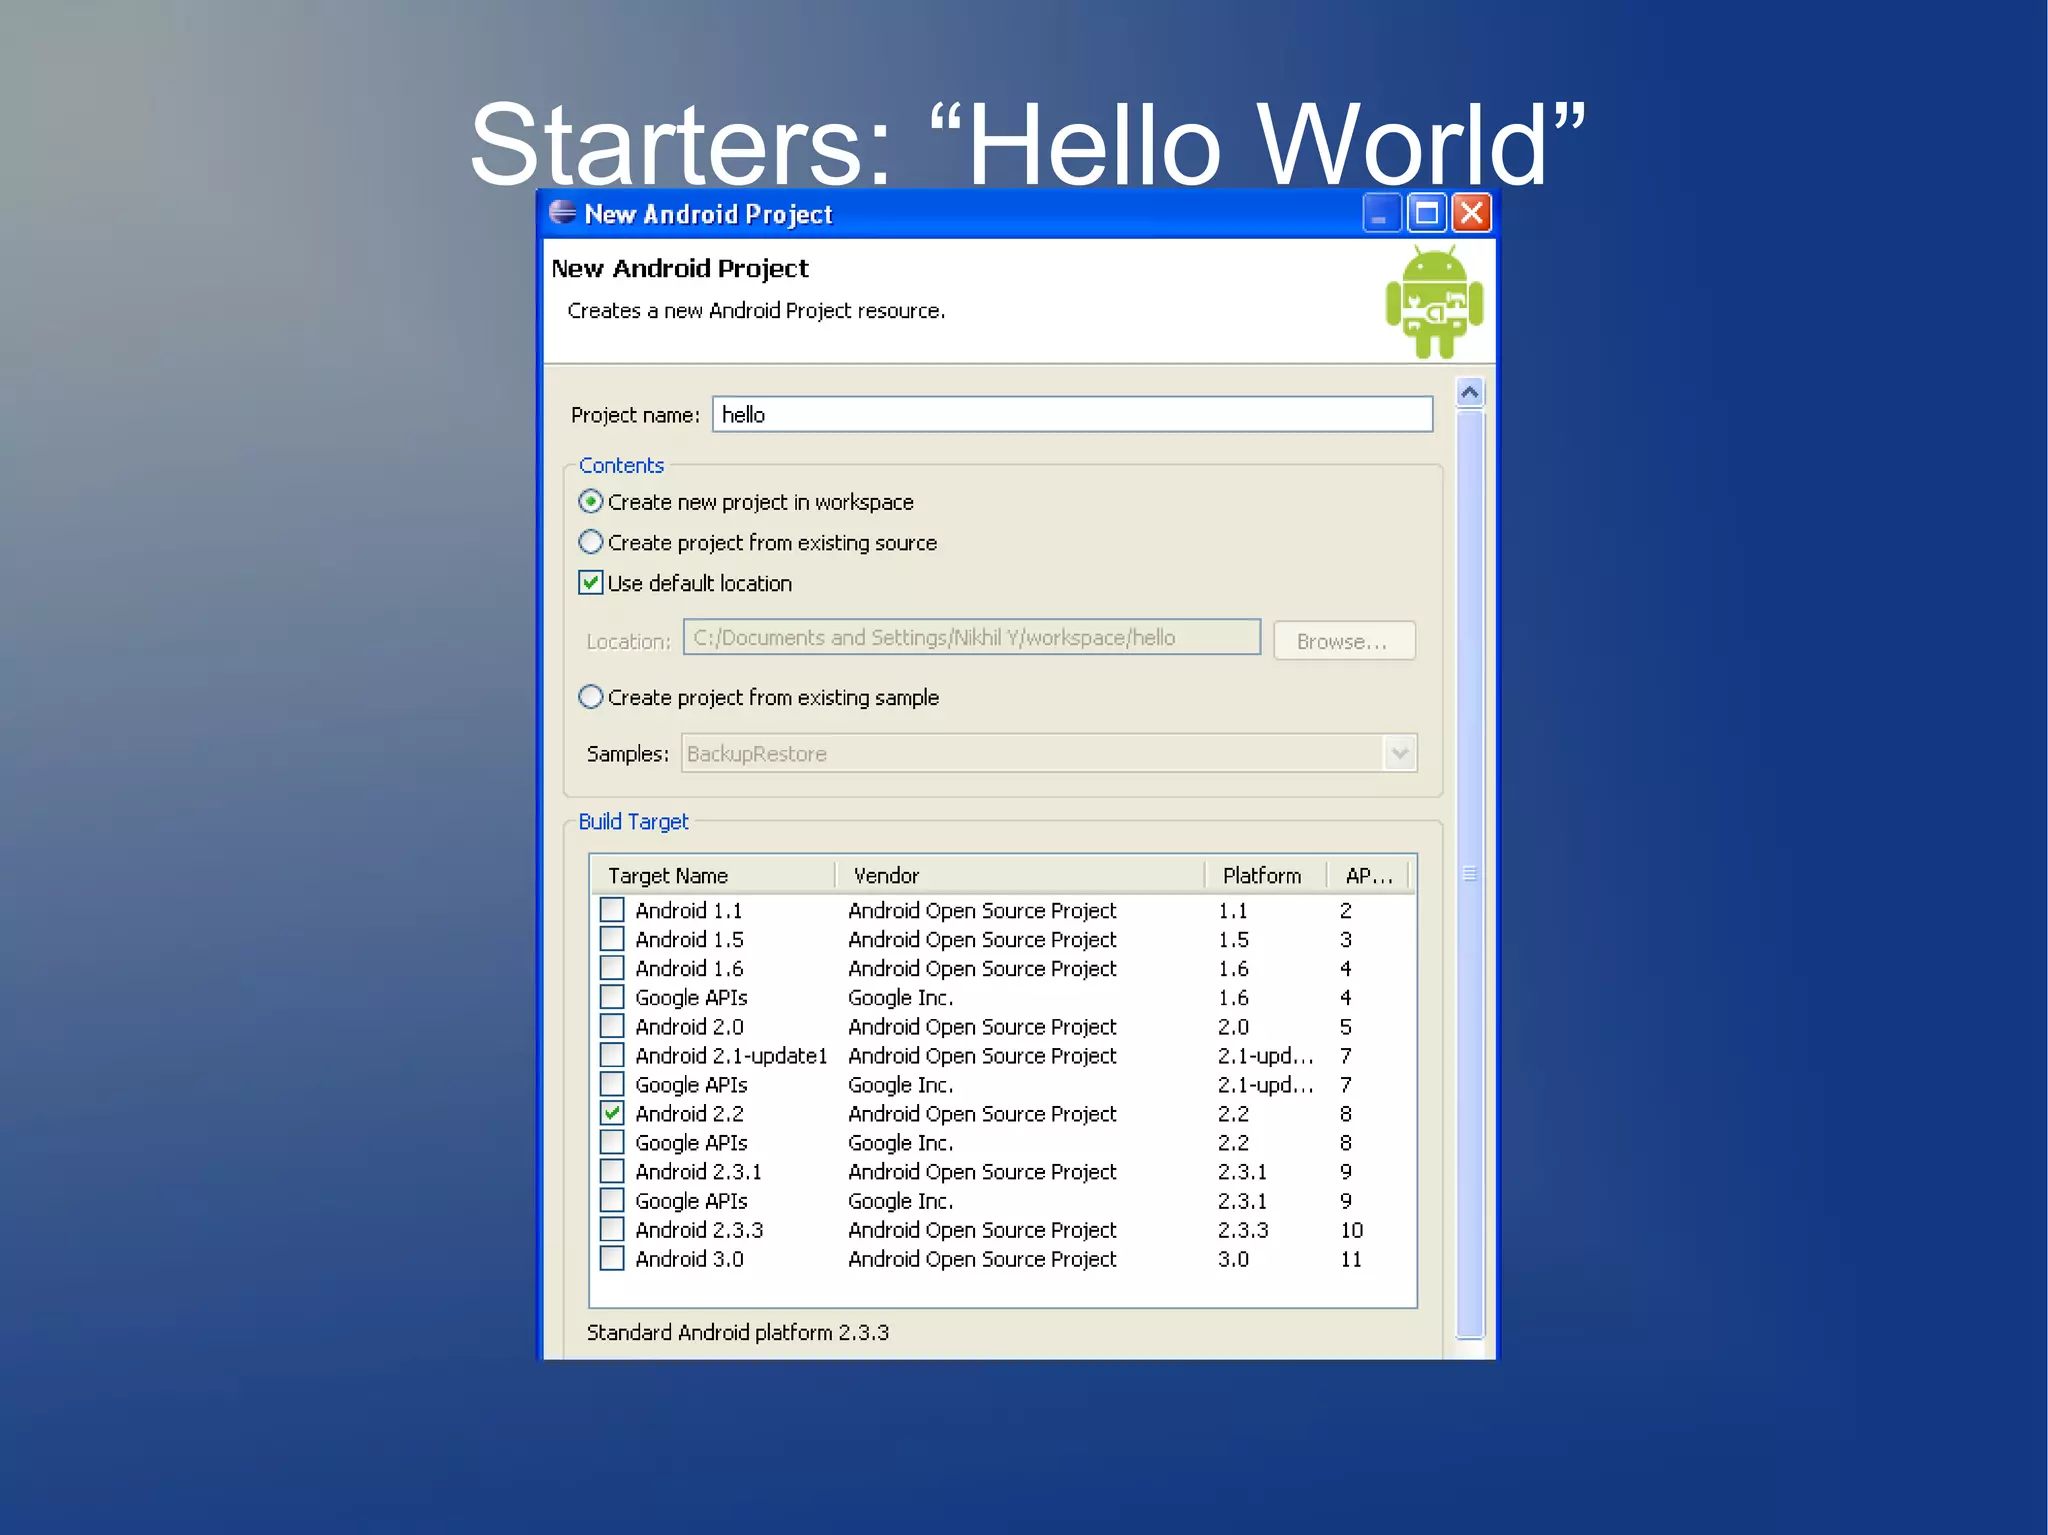This screenshot has height=1535, width=2048.
Task: Click API level '5' cell
Action: [1345, 1027]
